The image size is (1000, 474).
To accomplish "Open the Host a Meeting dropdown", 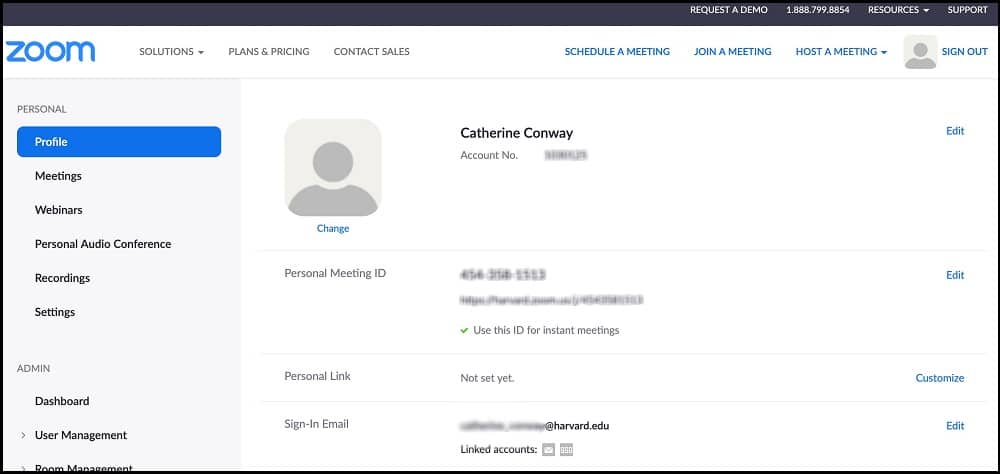I will [841, 52].
